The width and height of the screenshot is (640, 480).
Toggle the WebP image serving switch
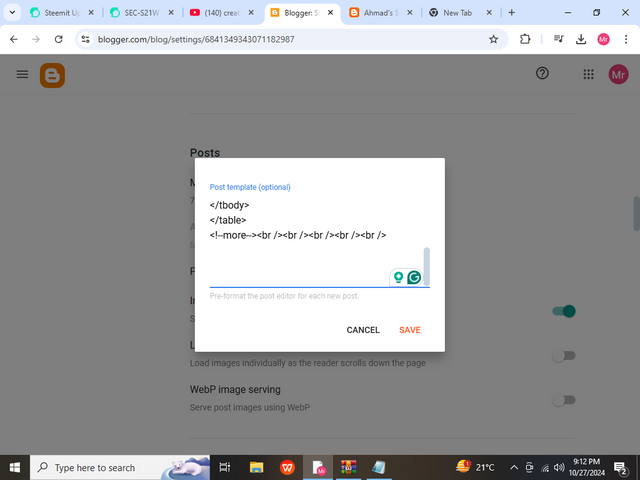564,400
